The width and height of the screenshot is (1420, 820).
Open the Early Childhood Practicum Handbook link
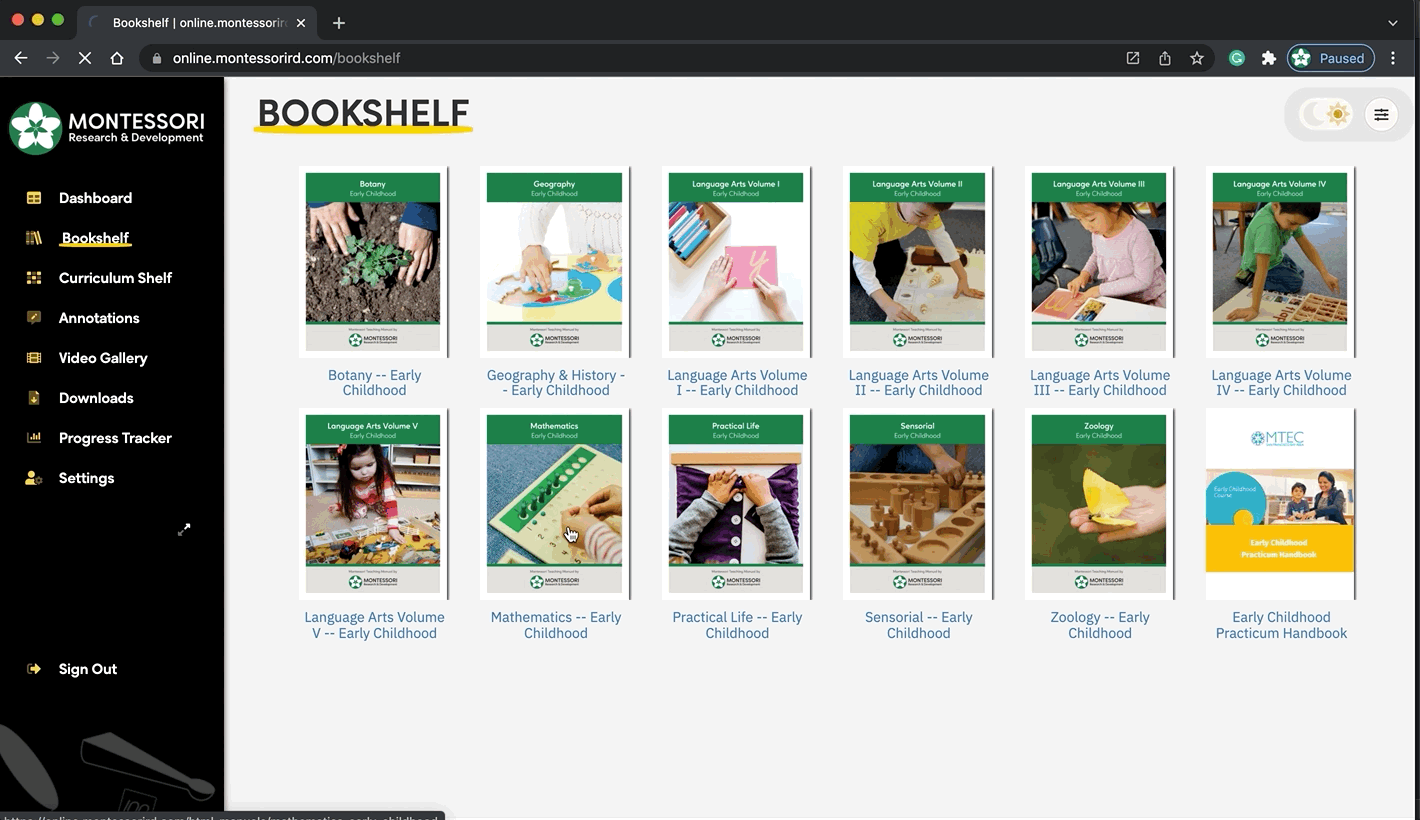(x=1281, y=625)
